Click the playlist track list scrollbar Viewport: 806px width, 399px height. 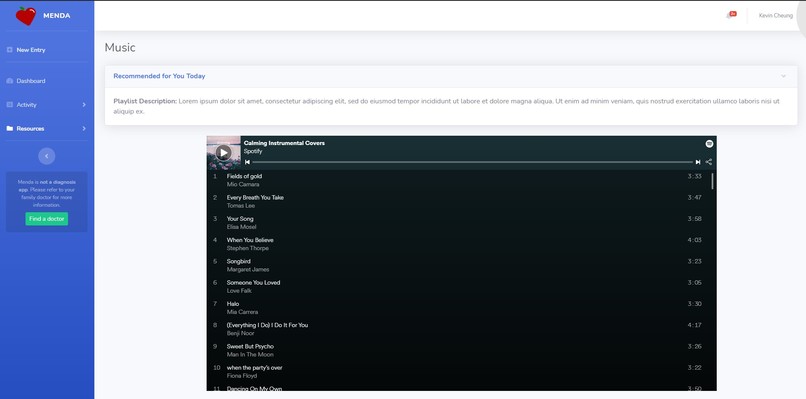coord(712,181)
